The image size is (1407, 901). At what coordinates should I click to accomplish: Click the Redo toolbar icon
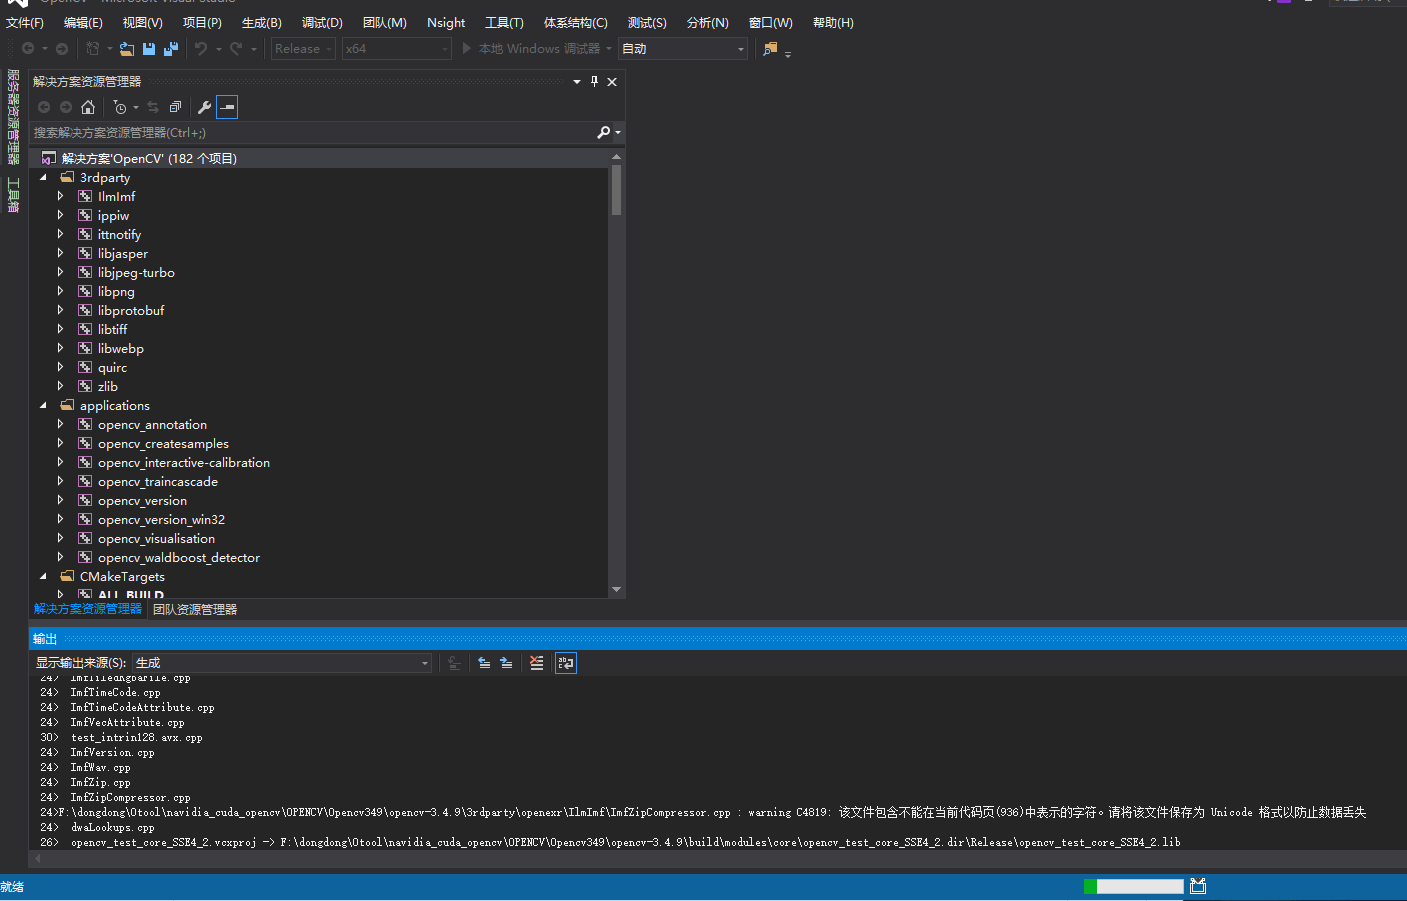(236, 48)
